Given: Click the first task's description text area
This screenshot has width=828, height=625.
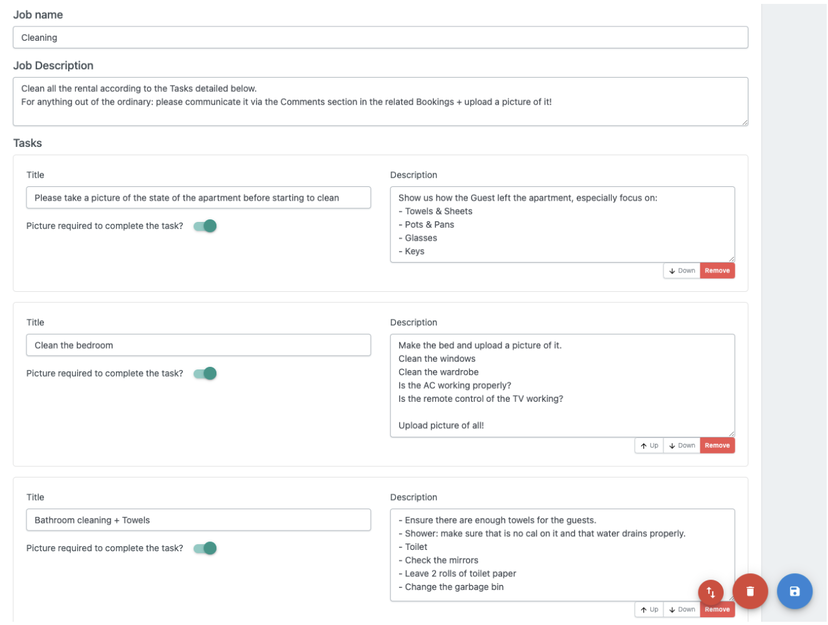Looking at the screenshot, I should [x=561, y=224].
